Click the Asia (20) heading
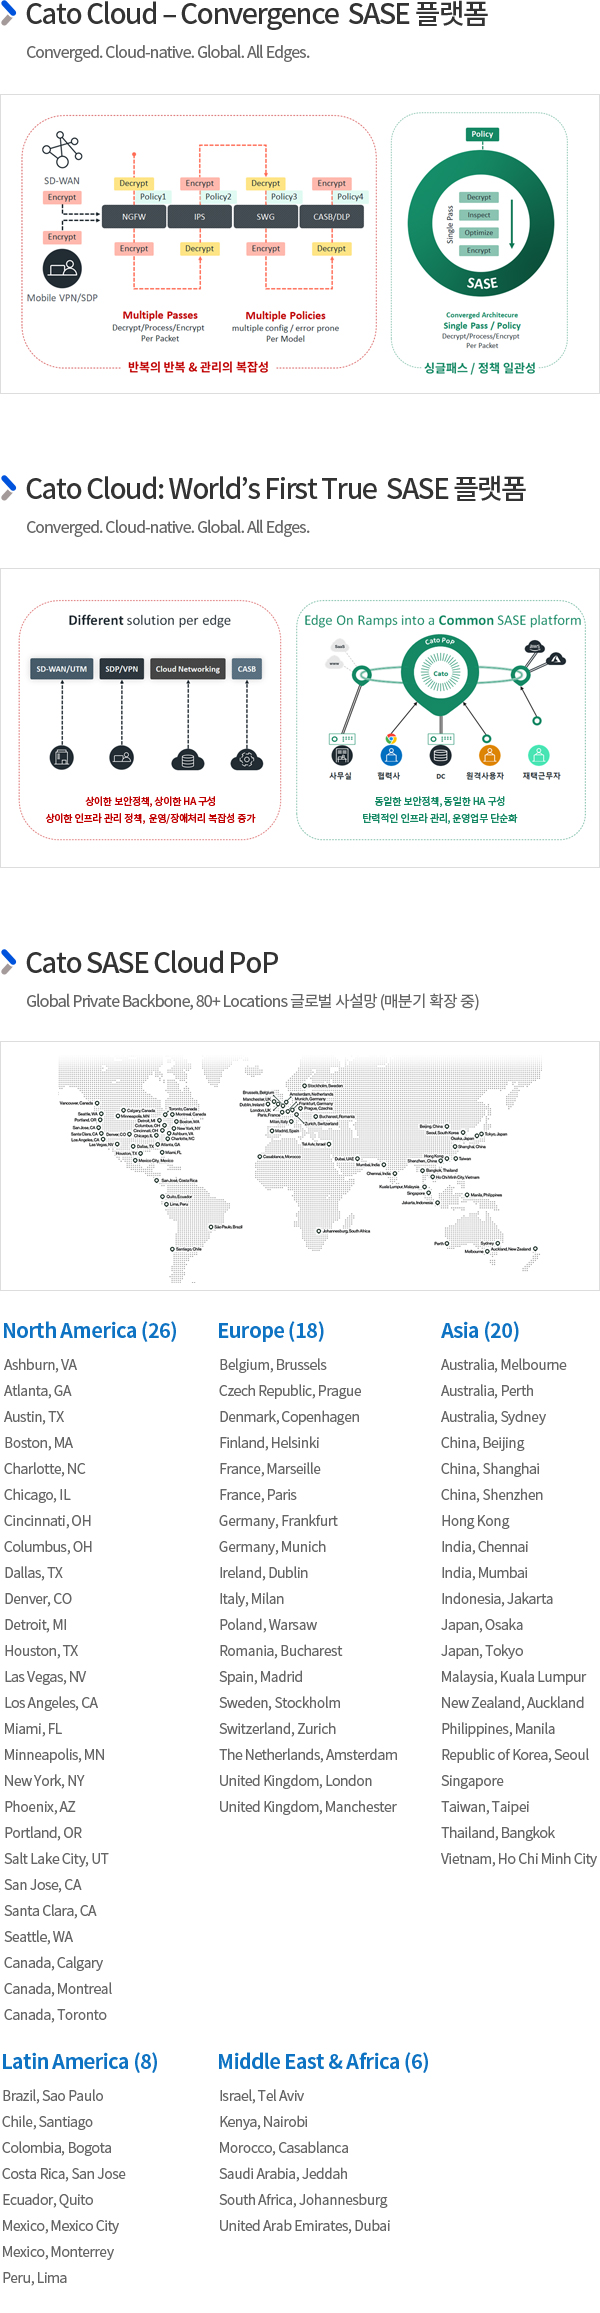The width and height of the screenshot is (600, 2313). tap(480, 1331)
